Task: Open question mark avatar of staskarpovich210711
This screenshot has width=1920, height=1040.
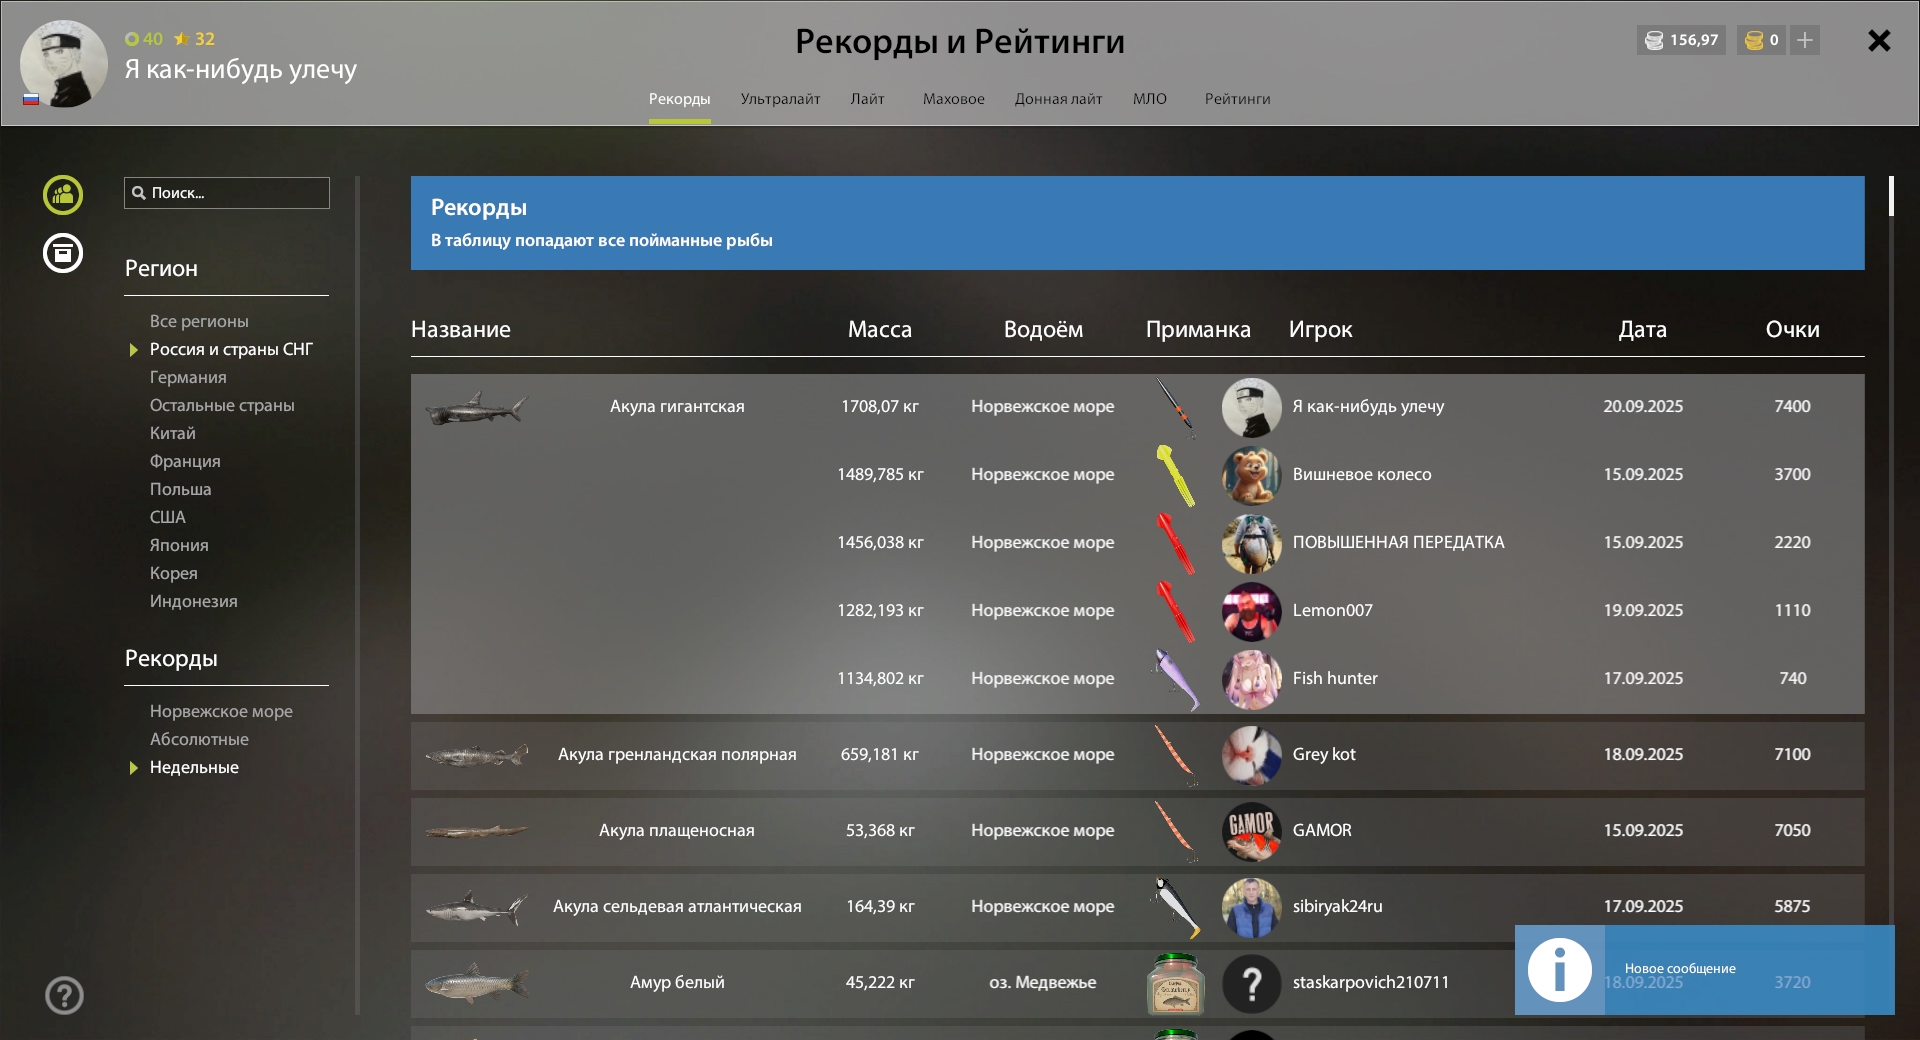Action: [x=1251, y=983]
